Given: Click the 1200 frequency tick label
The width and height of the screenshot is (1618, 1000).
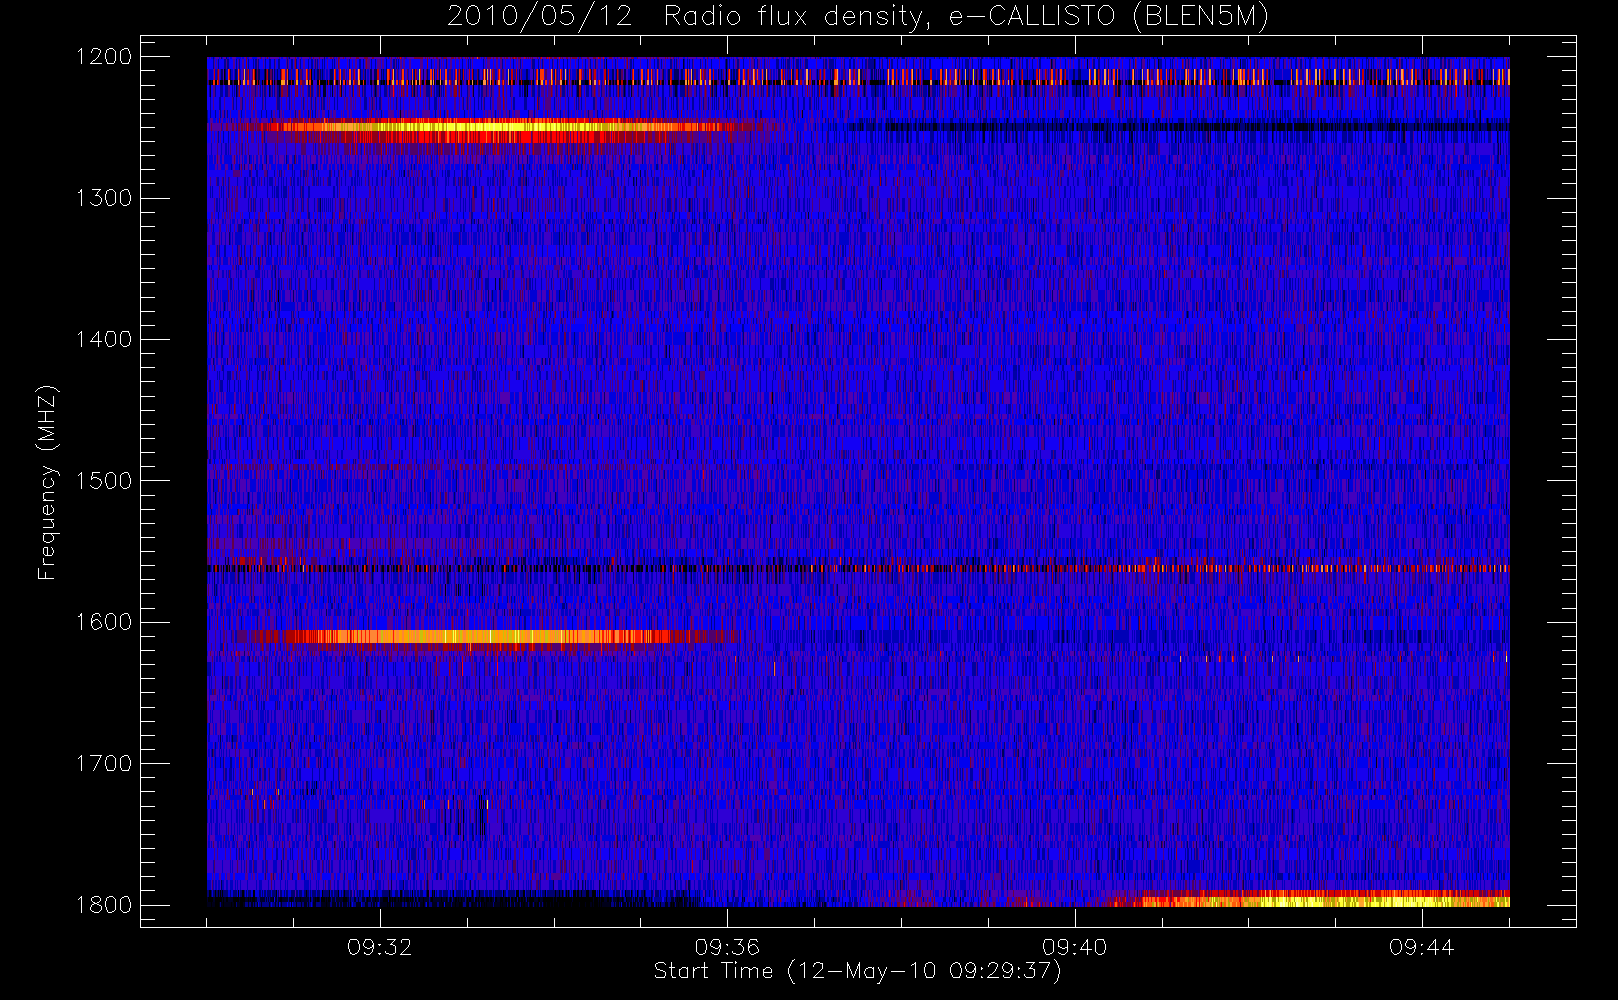Looking at the screenshot, I should click(104, 57).
